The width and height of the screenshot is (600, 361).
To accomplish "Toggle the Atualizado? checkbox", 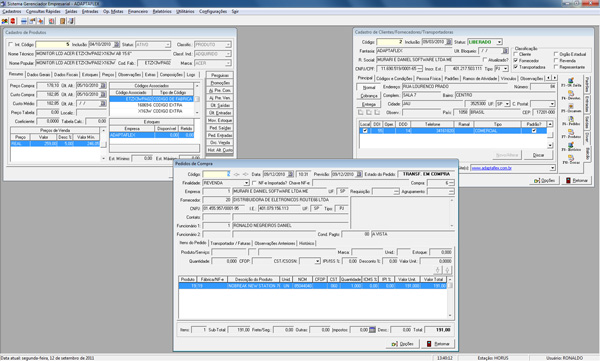I will point(485,60).
